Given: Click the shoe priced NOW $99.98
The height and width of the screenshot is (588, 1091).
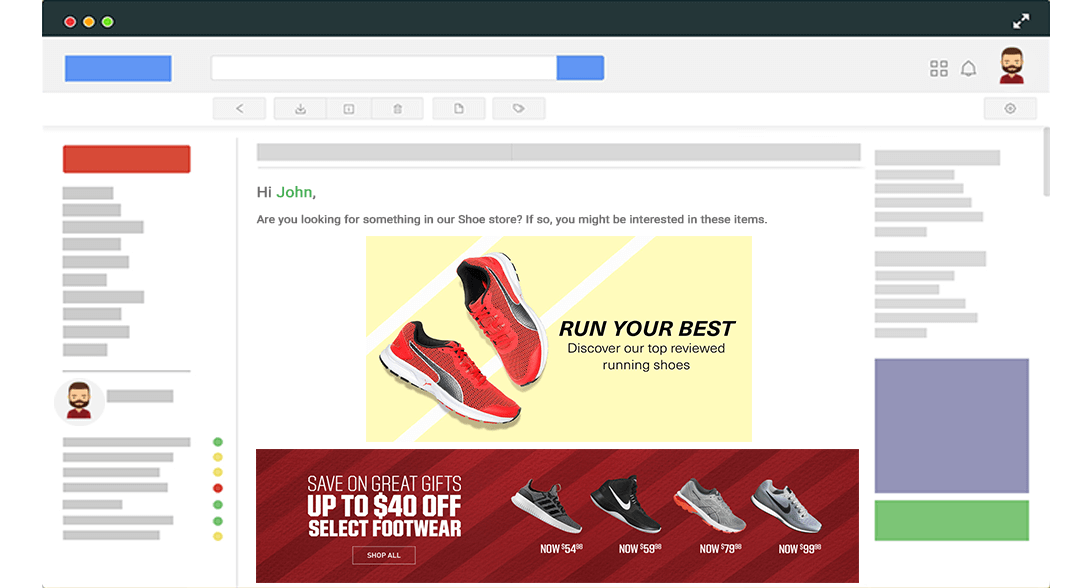Looking at the screenshot, I should coord(787,506).
